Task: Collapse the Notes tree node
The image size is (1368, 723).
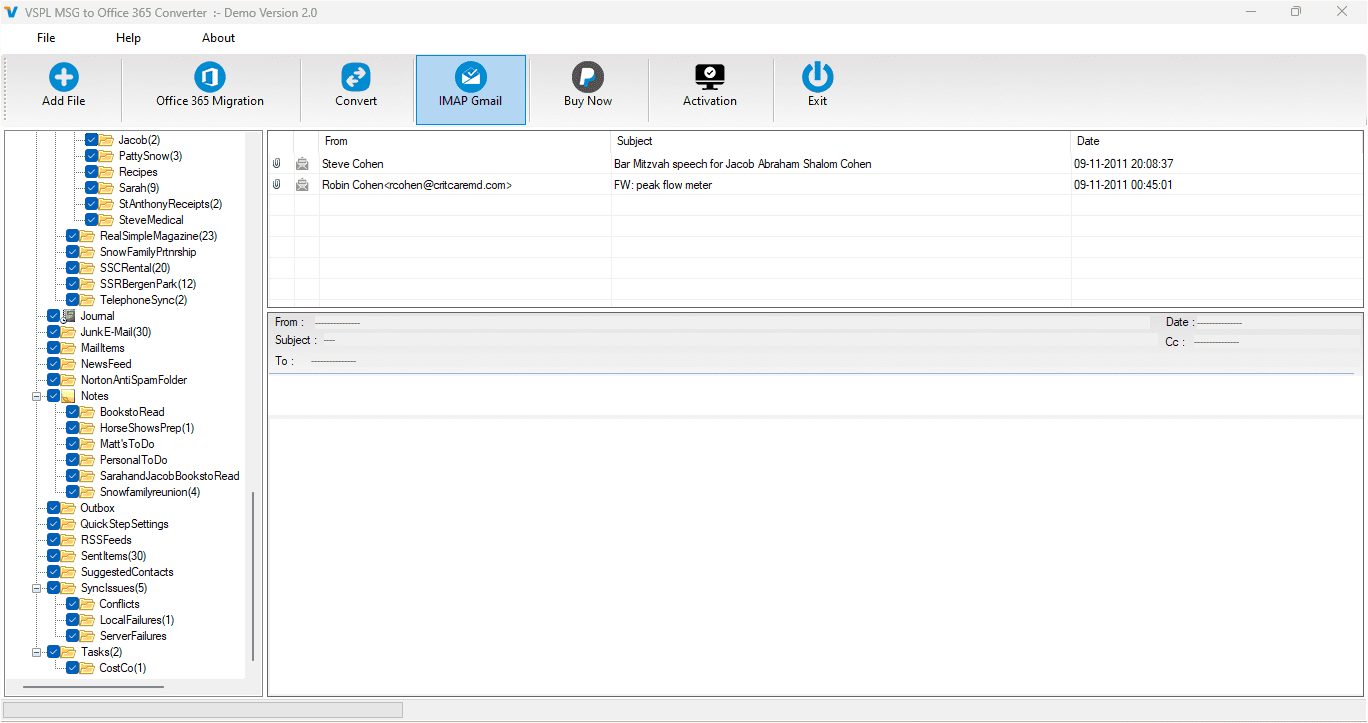Action: (x=37, y=396)
